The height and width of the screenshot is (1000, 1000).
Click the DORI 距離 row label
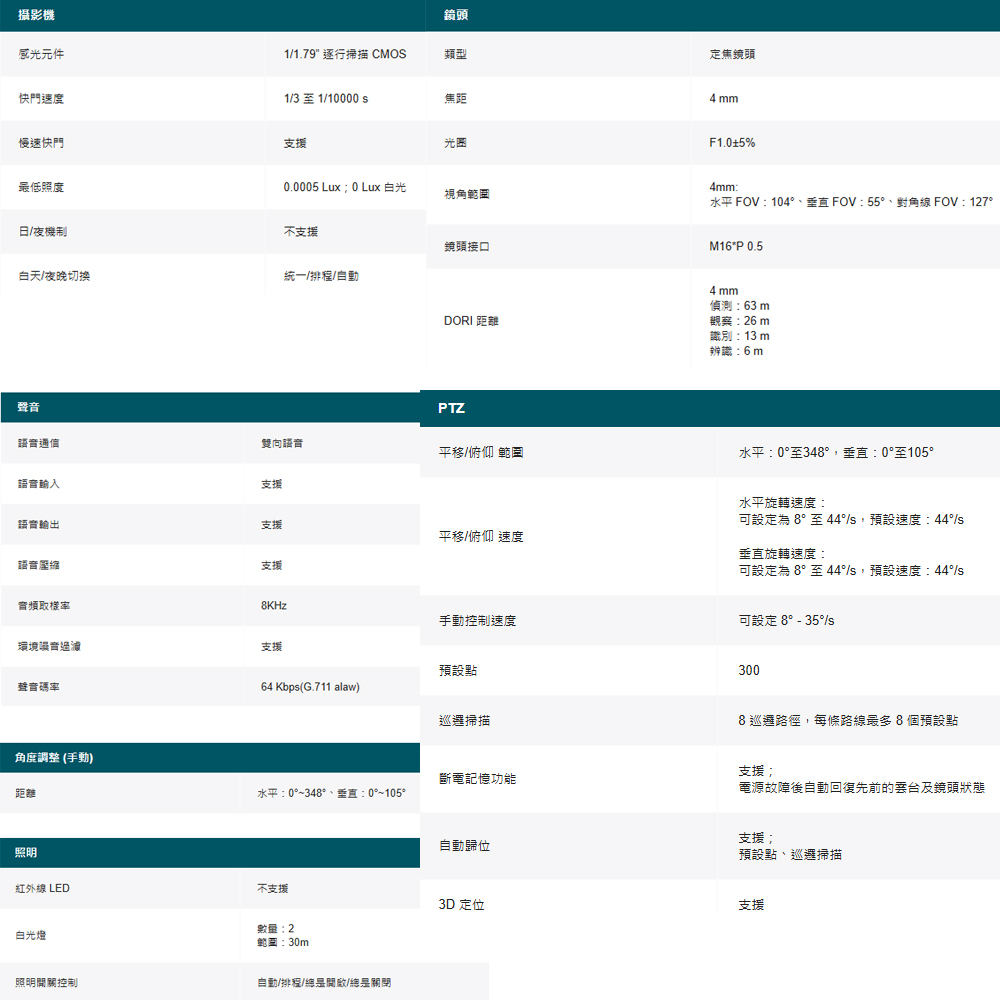[471, 321]
